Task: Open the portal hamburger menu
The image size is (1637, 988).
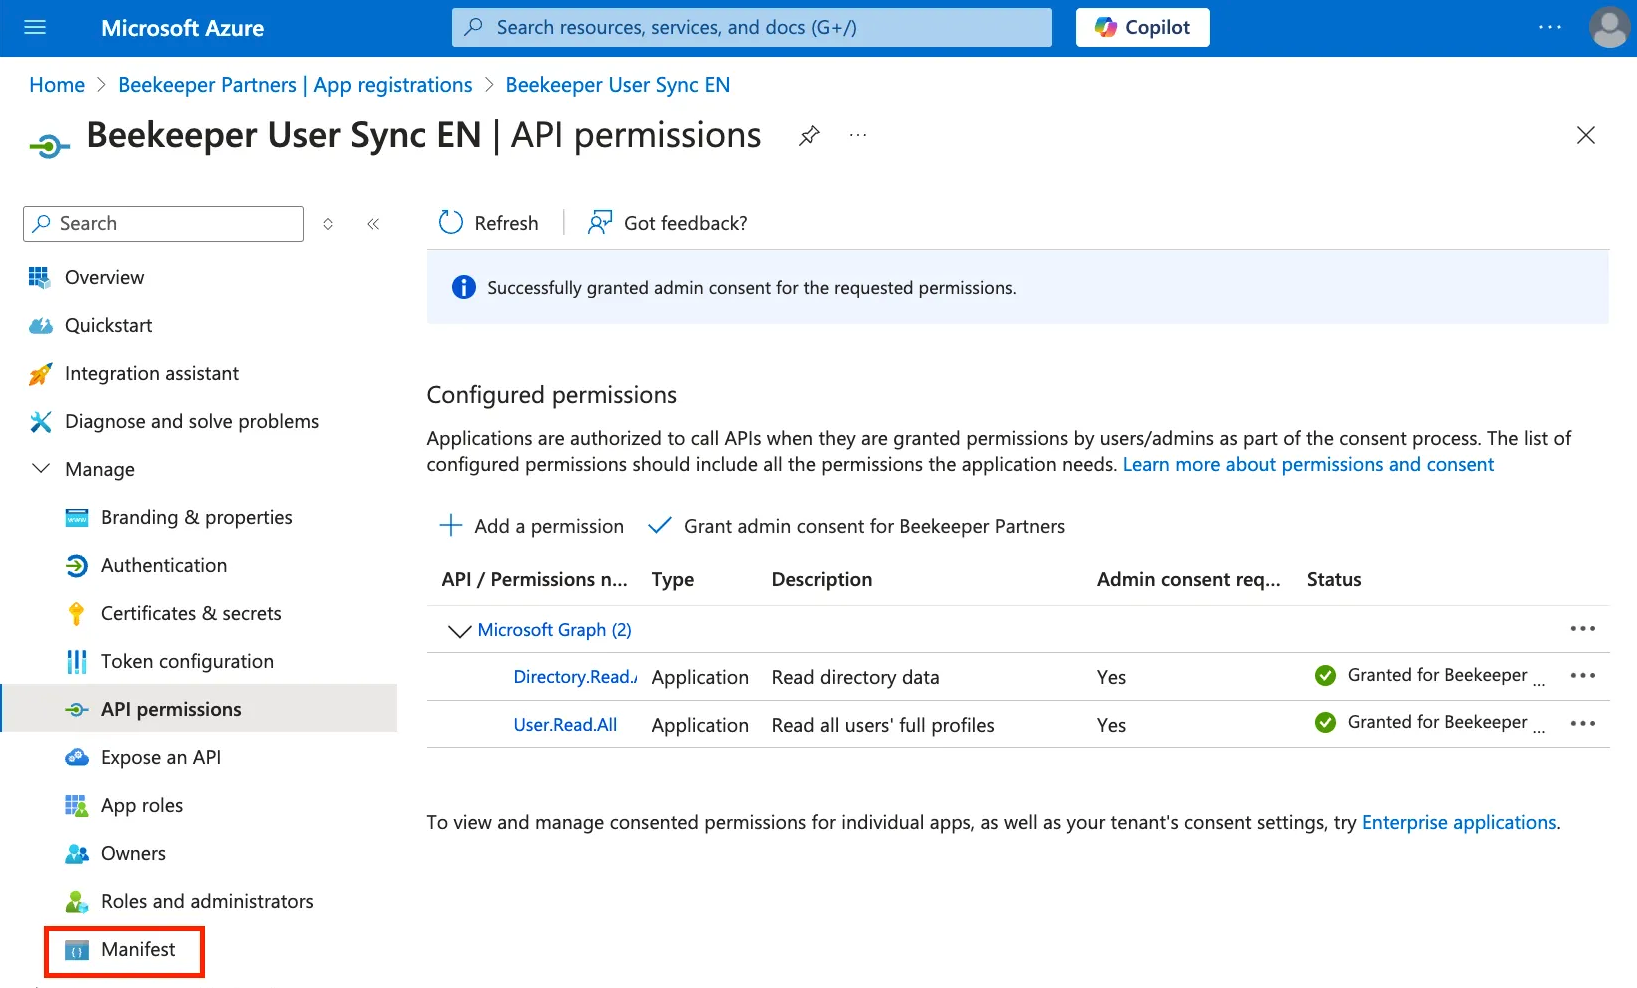Action: (x=35, y=28)
